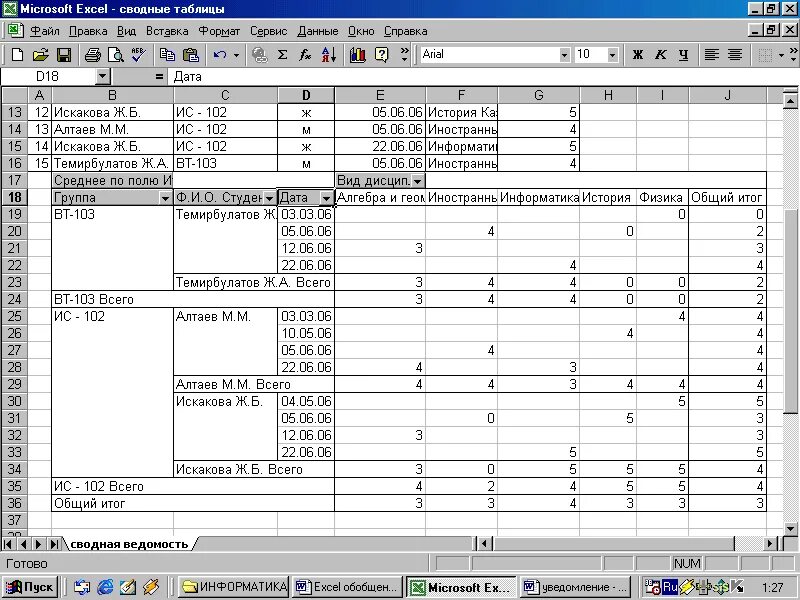800x600 pixels.
Task: Open the undo history dropdown arrow
Action: tap(236, 55)
